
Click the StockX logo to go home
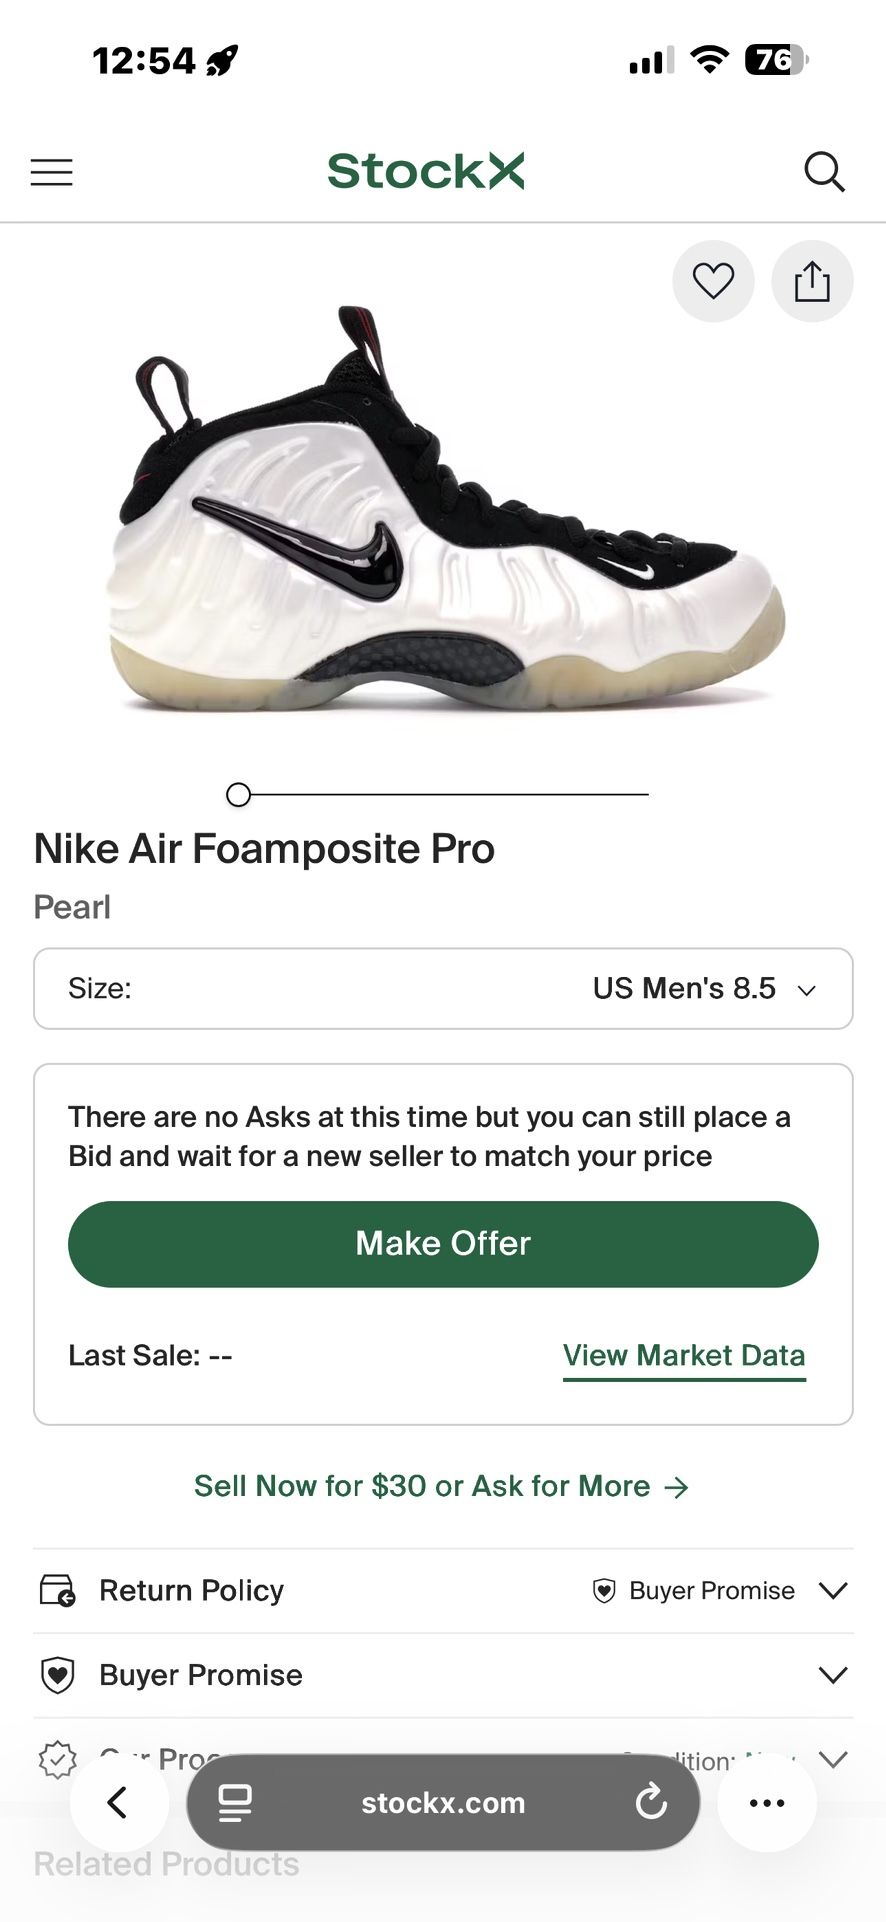(426, 171)
